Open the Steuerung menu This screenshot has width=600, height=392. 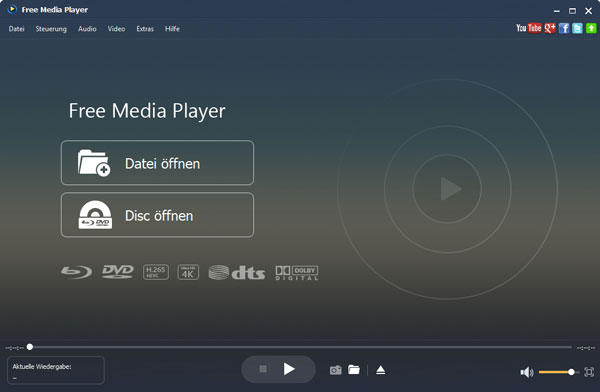click(x=51, y=29)
